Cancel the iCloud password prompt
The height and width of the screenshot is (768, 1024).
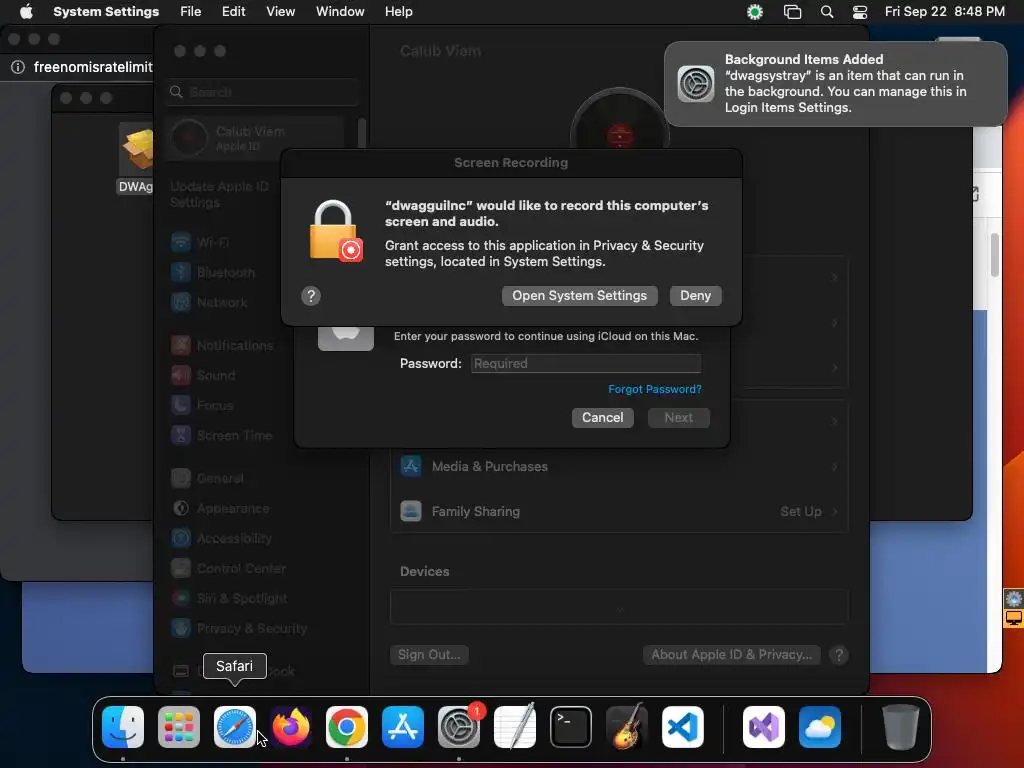603,418
